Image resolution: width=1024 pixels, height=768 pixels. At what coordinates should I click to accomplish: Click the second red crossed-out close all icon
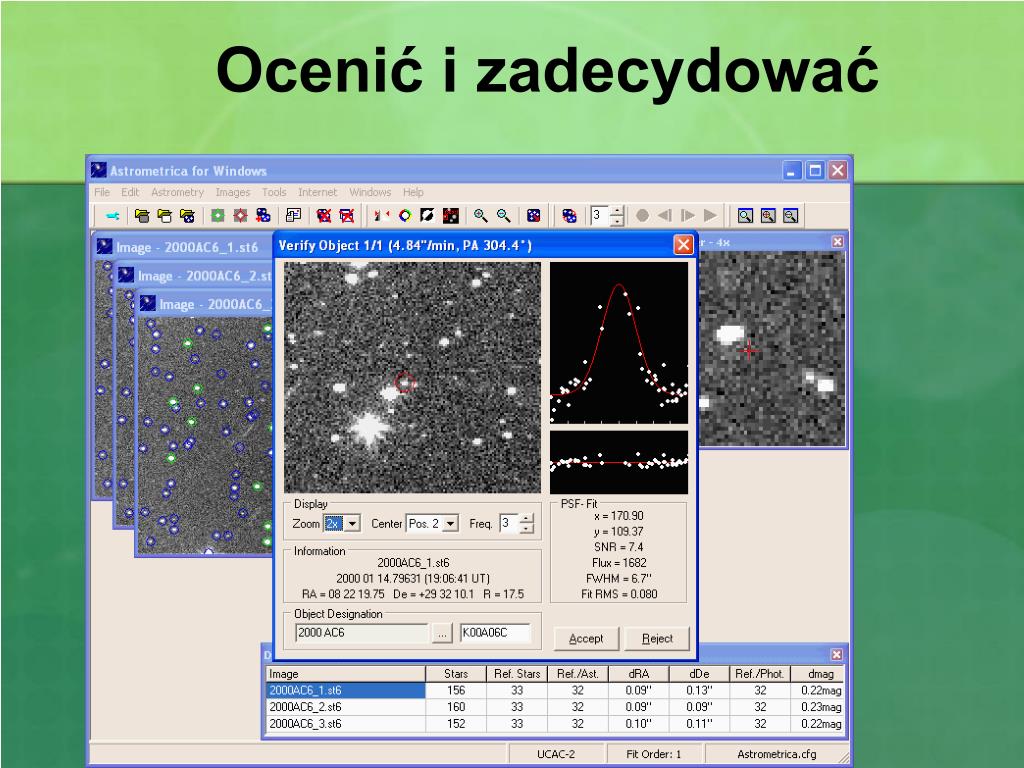(347, 216)
